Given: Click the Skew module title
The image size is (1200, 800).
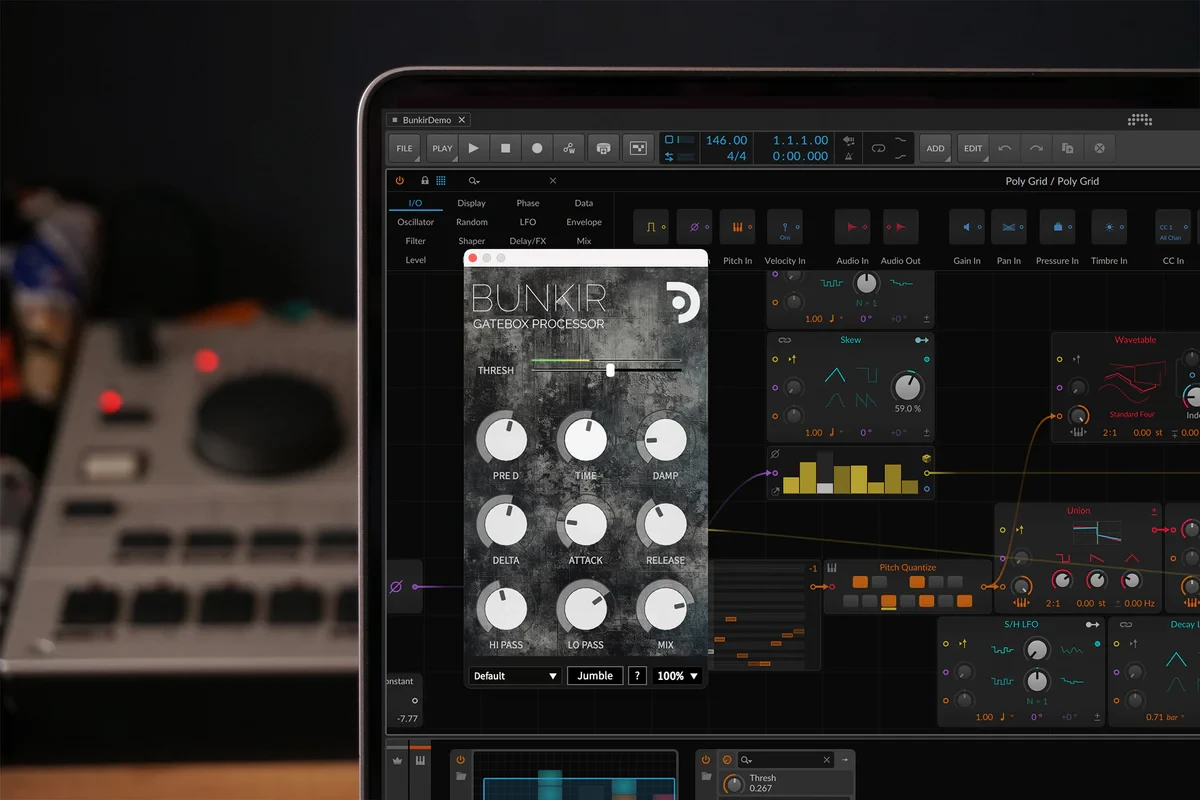Looking at the screenshot, I should coord(850,340).
